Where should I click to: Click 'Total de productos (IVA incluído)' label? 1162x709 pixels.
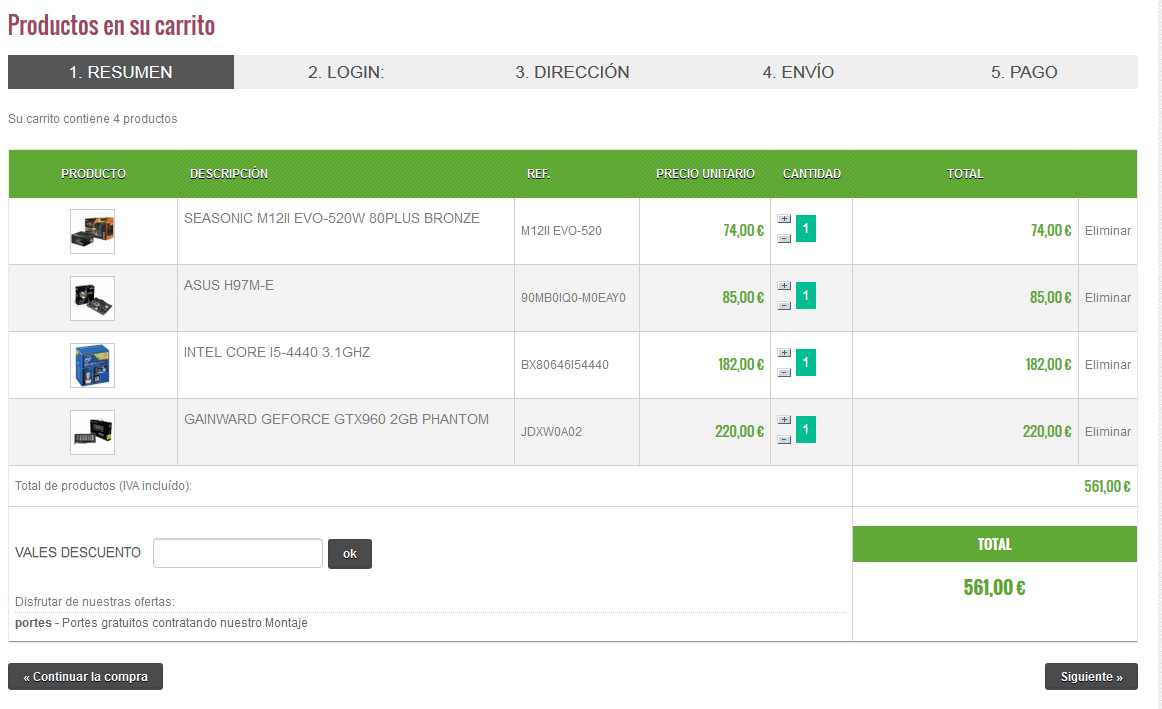(103, 486)
